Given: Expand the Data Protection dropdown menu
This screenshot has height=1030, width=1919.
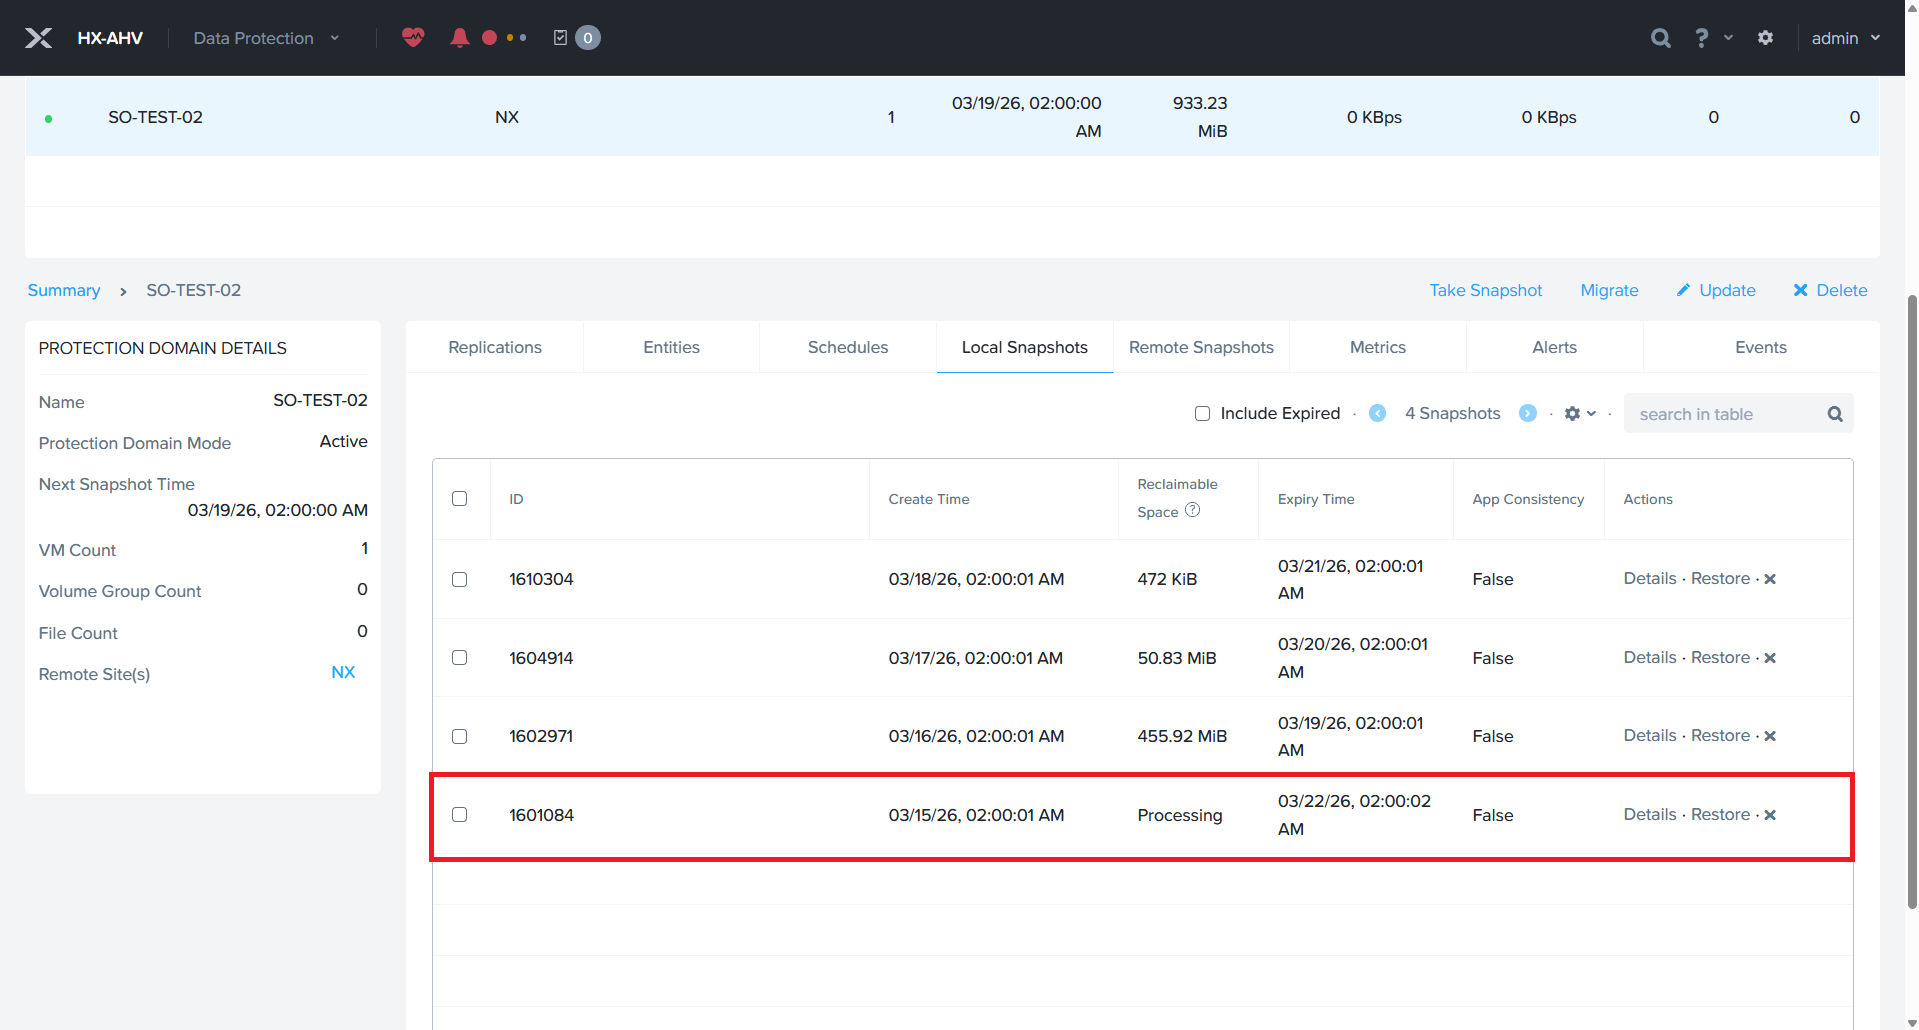Looking at the screenshot, I should (x=265, y=38).
